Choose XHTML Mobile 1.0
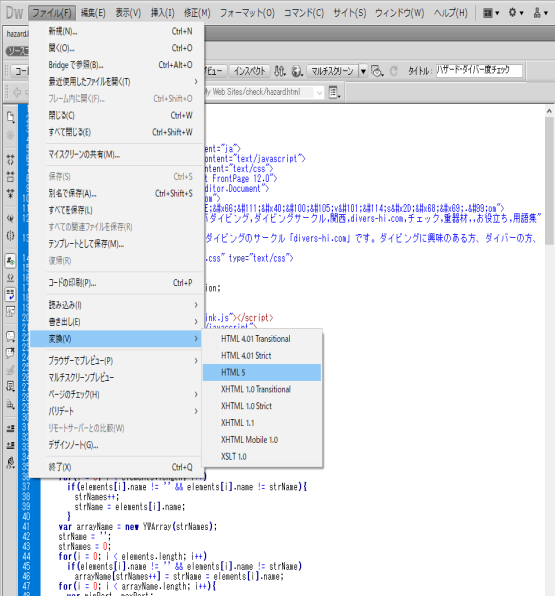 pos(262,439)
